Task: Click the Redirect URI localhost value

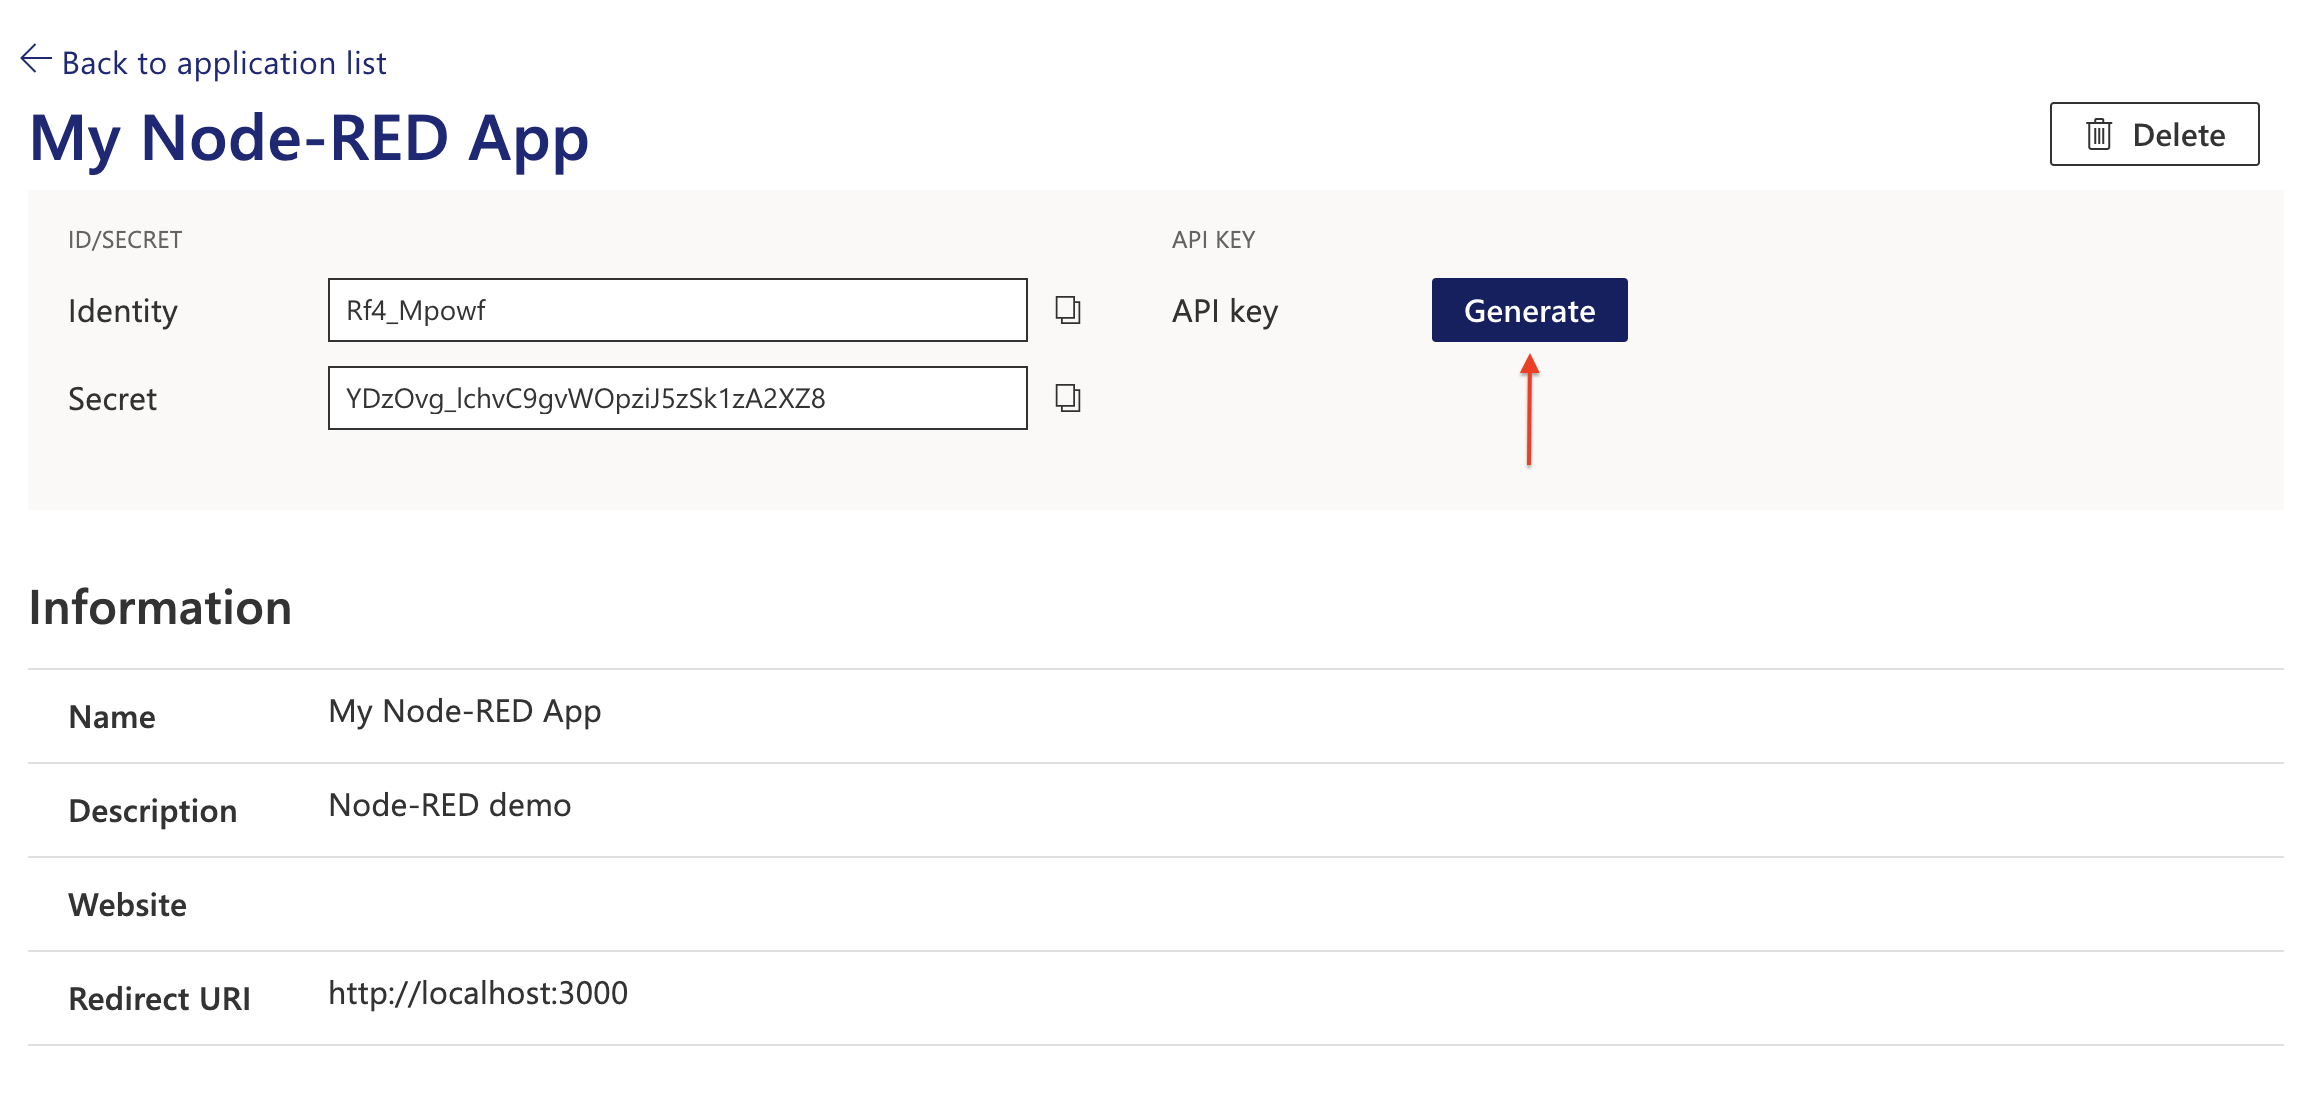Action: [478, 993]
